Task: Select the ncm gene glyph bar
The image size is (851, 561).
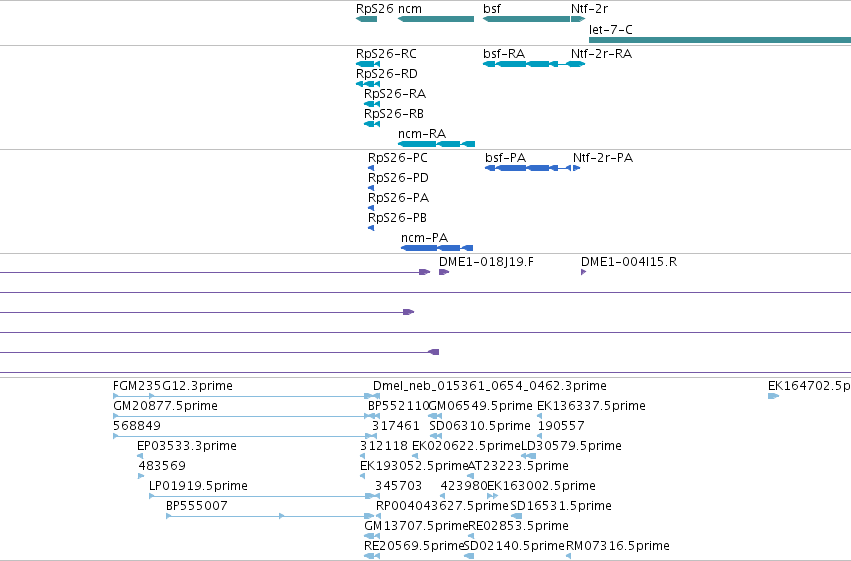Action: (436, 19)
